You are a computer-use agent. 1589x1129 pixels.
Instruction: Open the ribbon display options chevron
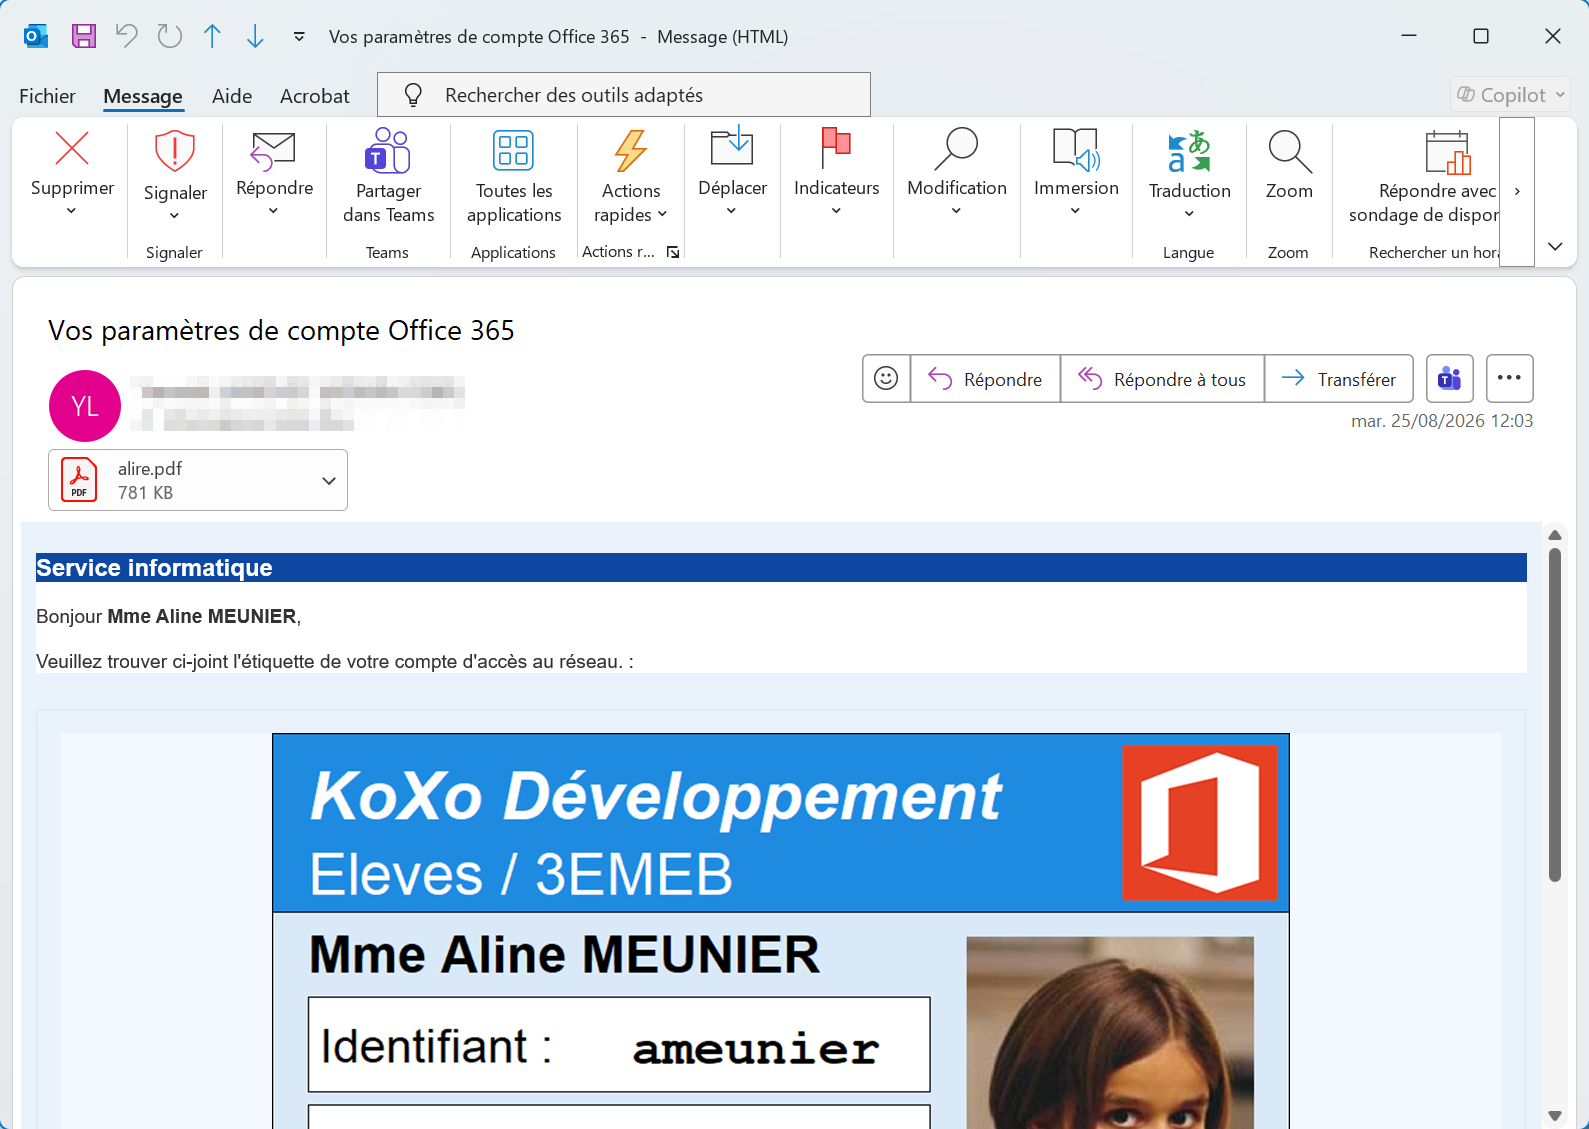point(1555,246)
